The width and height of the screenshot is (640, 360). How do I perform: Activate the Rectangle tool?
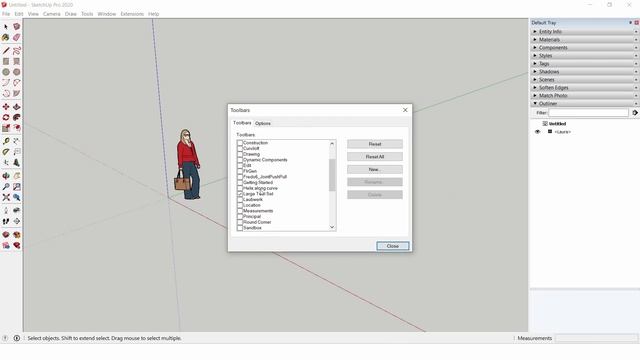(x=6, y=61)
